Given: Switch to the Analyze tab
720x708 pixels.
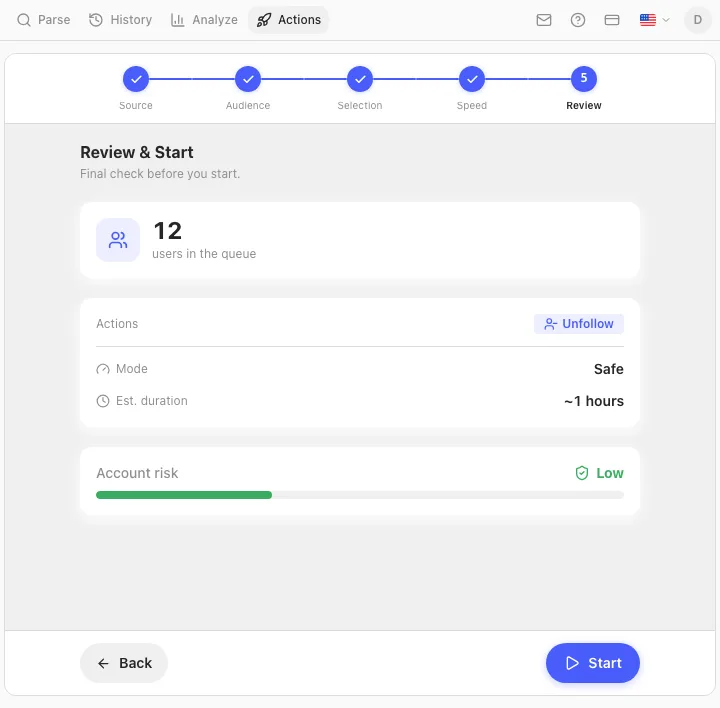Looking at the screenshot, I should [x=204, y=20].
